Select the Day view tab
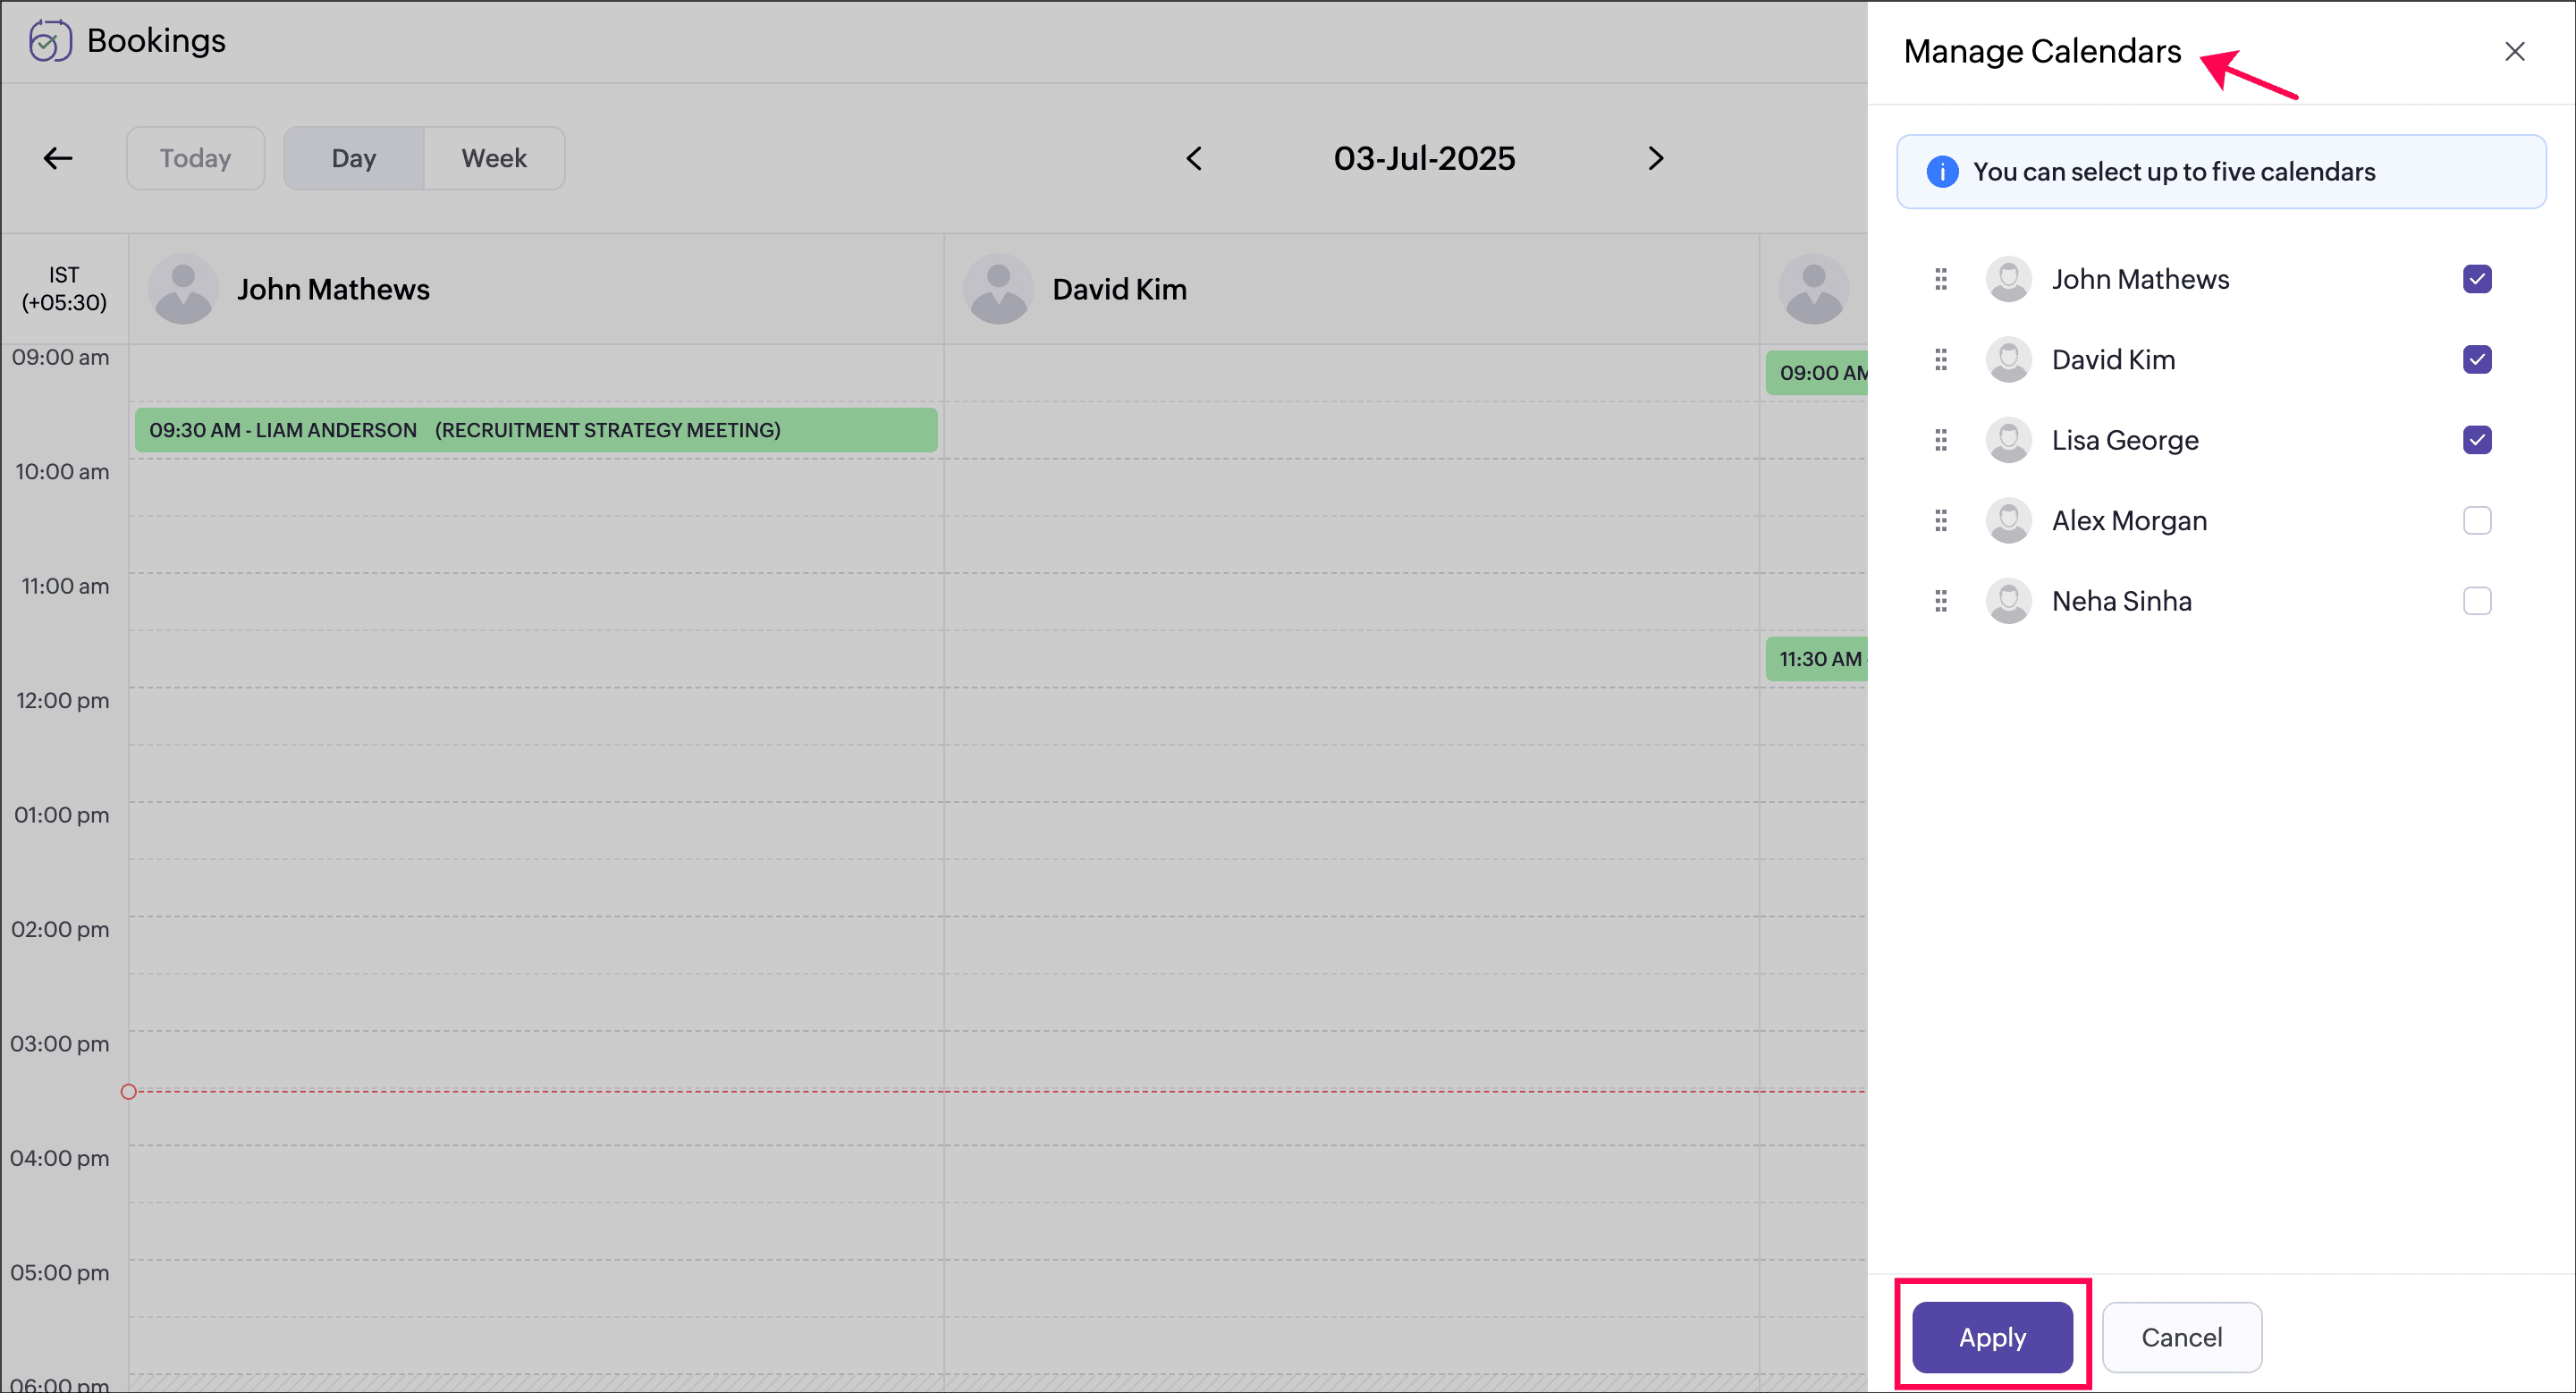Image resolution: width=2576 pixels, height=1393 pixels. (354, 158)
